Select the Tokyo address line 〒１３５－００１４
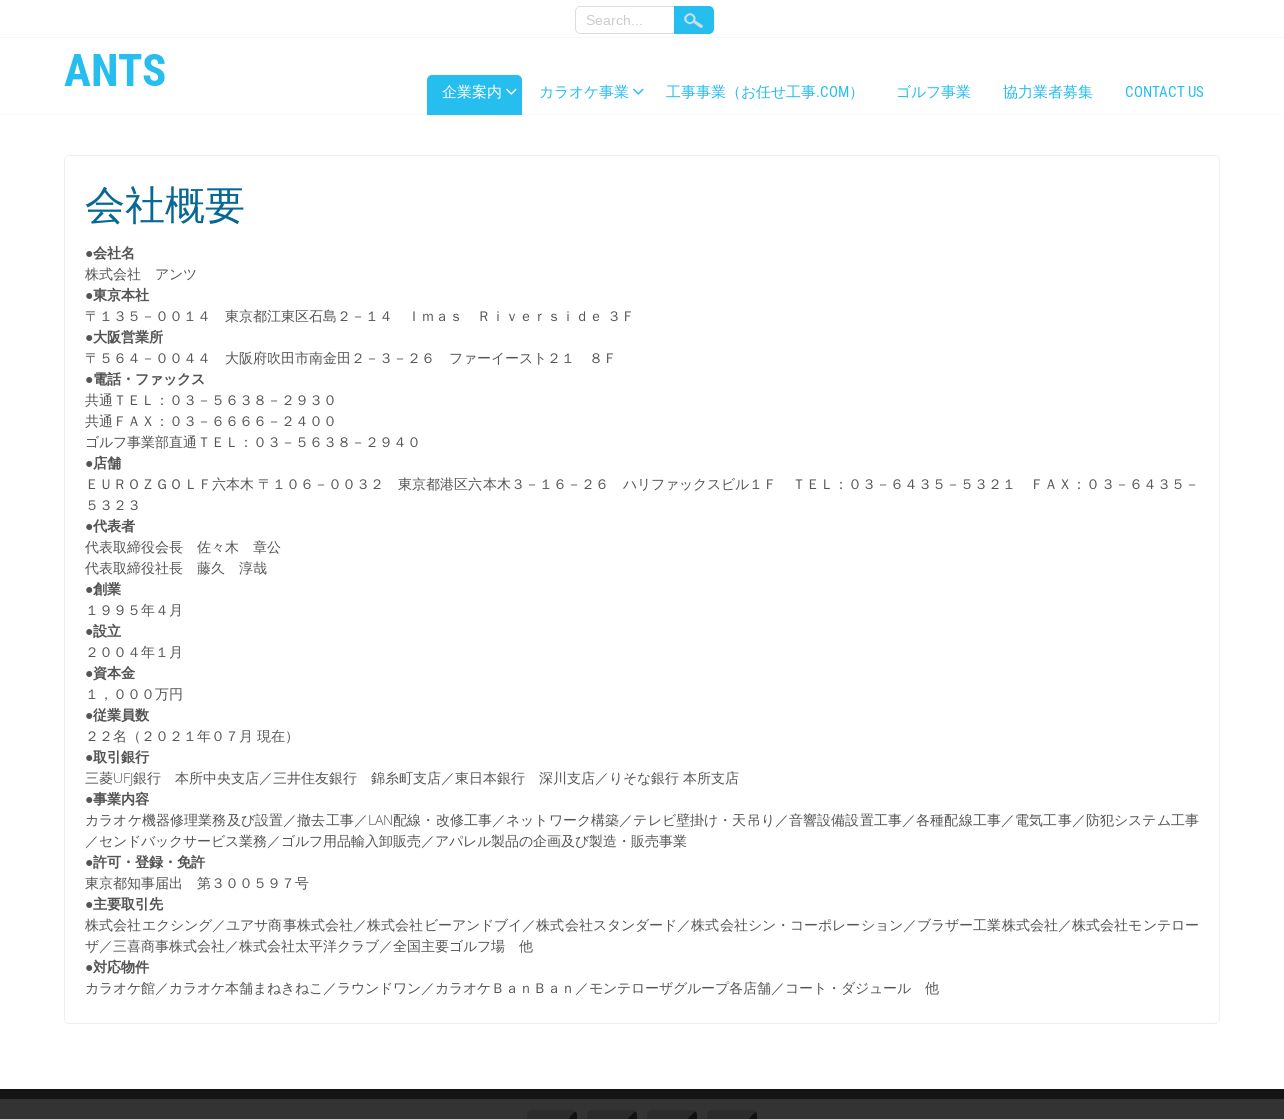This screenshot has height=1119, width=1284. [359, 316]
